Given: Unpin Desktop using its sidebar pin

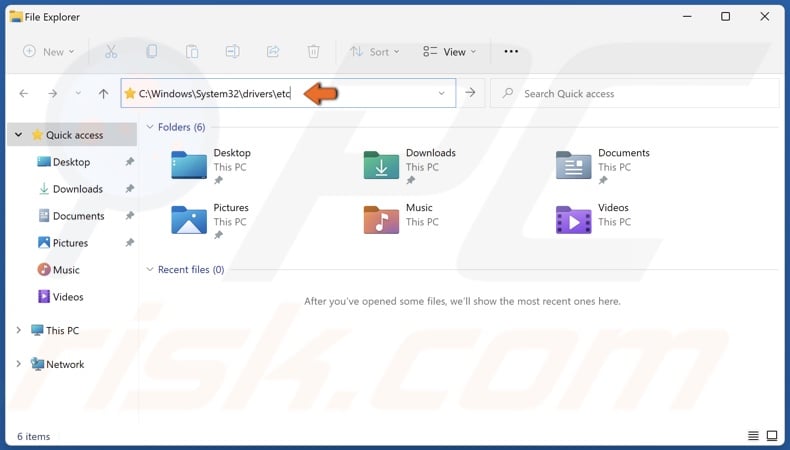Looking at the screenshot, I should pos(129,161).
